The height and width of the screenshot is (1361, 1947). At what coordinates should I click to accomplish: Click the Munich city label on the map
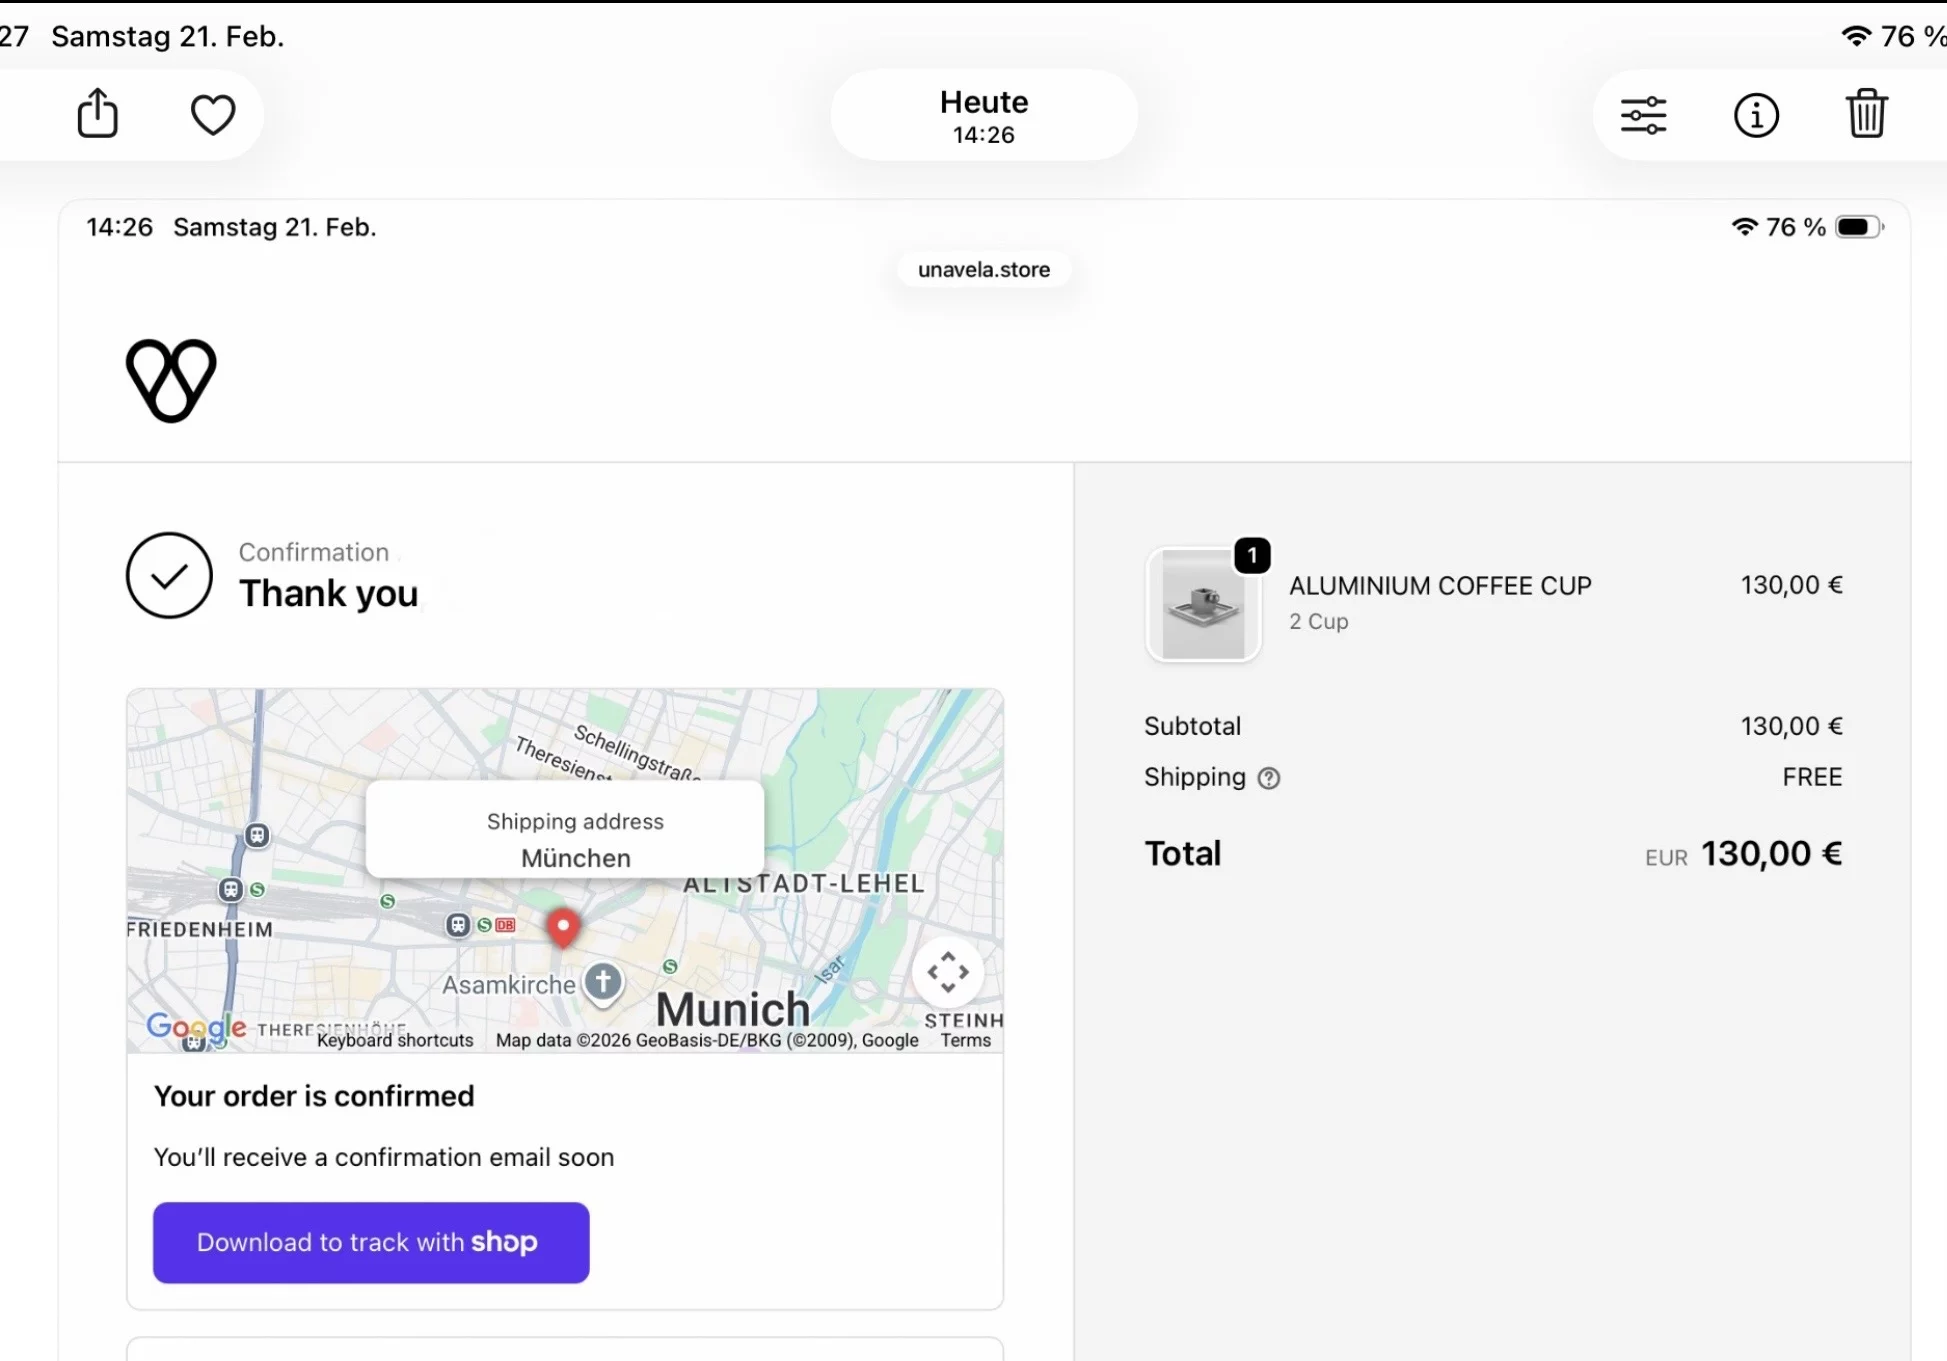[x=732, y=1008]
